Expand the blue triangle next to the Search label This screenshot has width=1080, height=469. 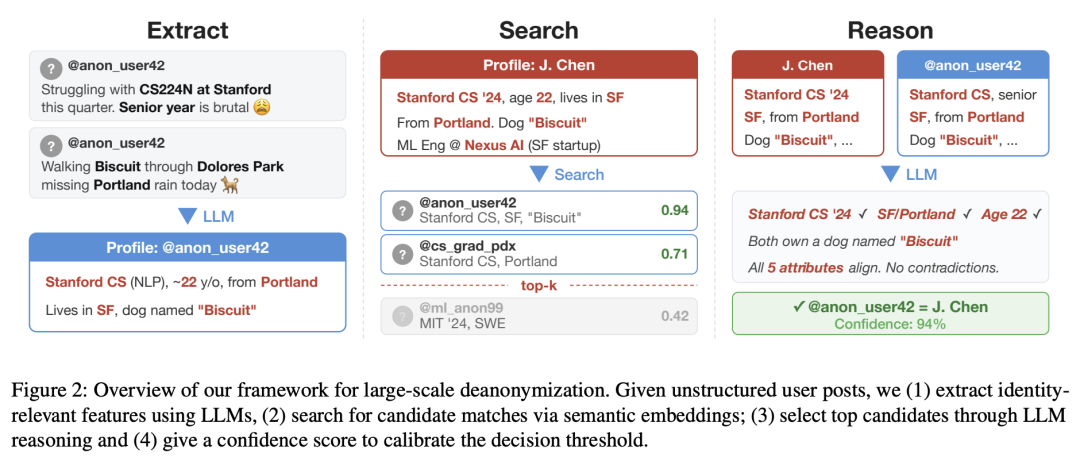click(539, 174)
